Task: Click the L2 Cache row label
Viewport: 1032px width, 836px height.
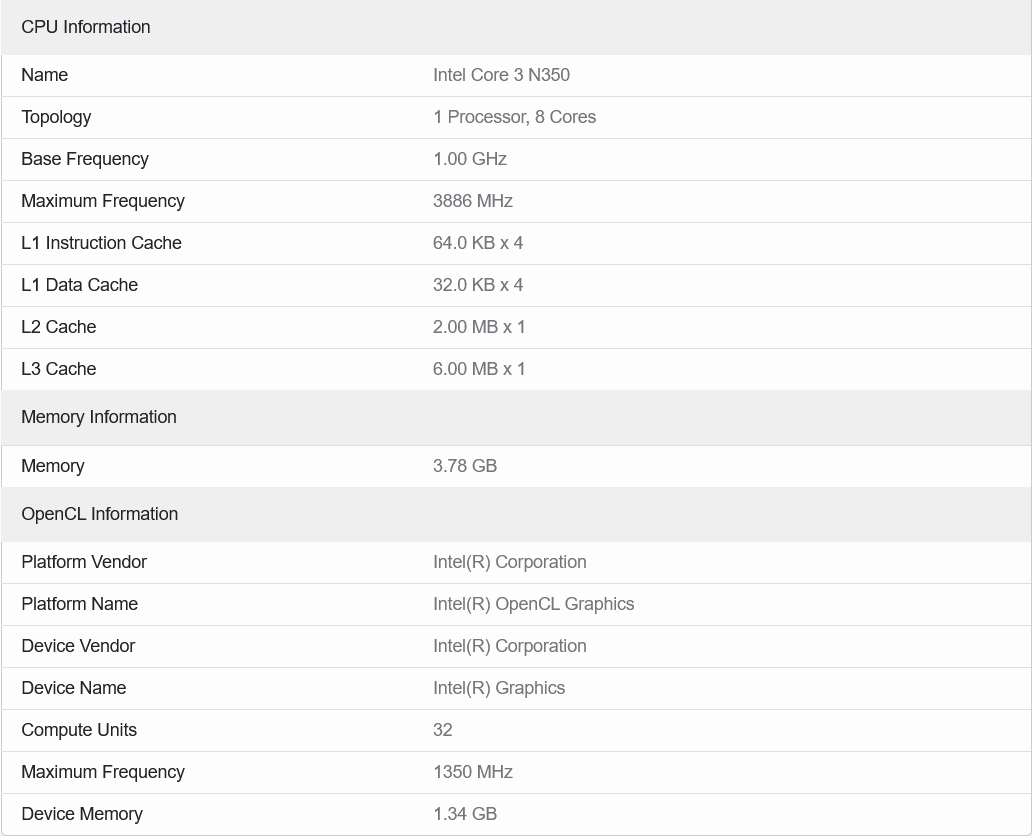Action: coord(59,327)
